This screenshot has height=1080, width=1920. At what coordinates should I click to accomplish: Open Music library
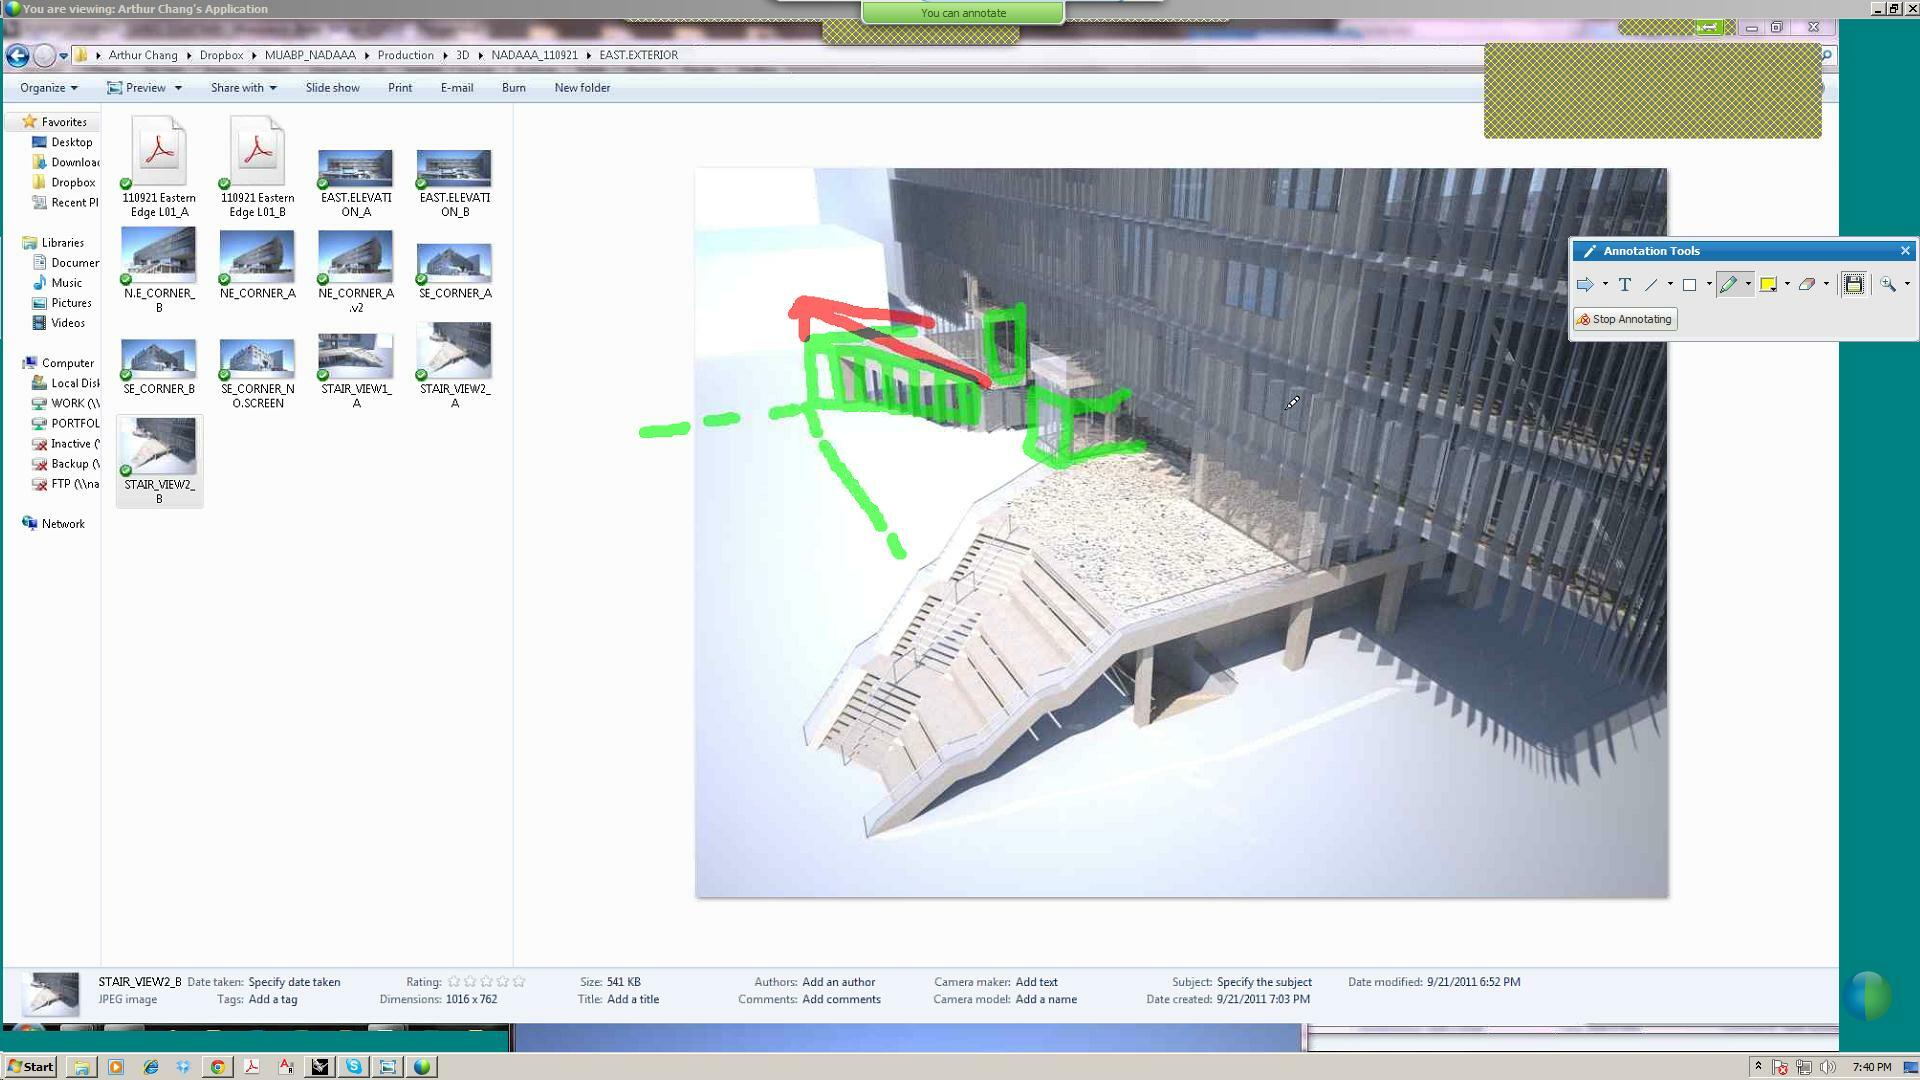57,283
